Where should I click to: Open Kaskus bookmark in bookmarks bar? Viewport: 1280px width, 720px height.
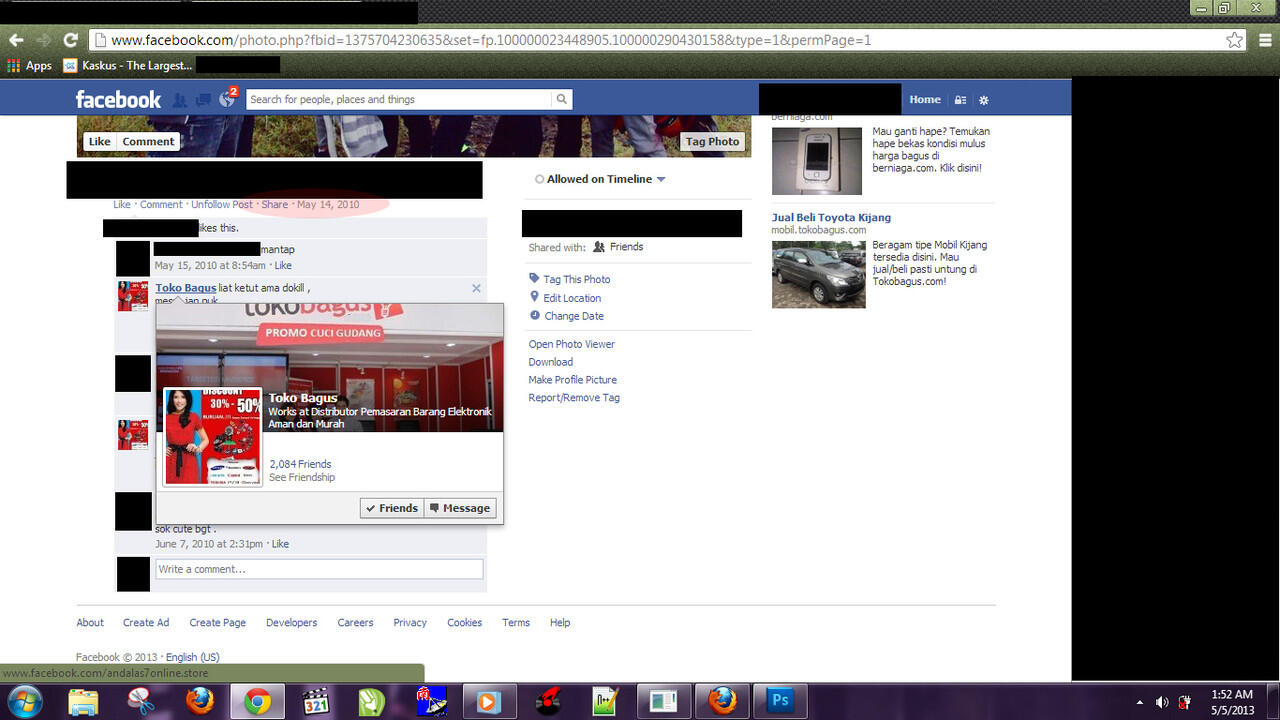coord(127,65)
